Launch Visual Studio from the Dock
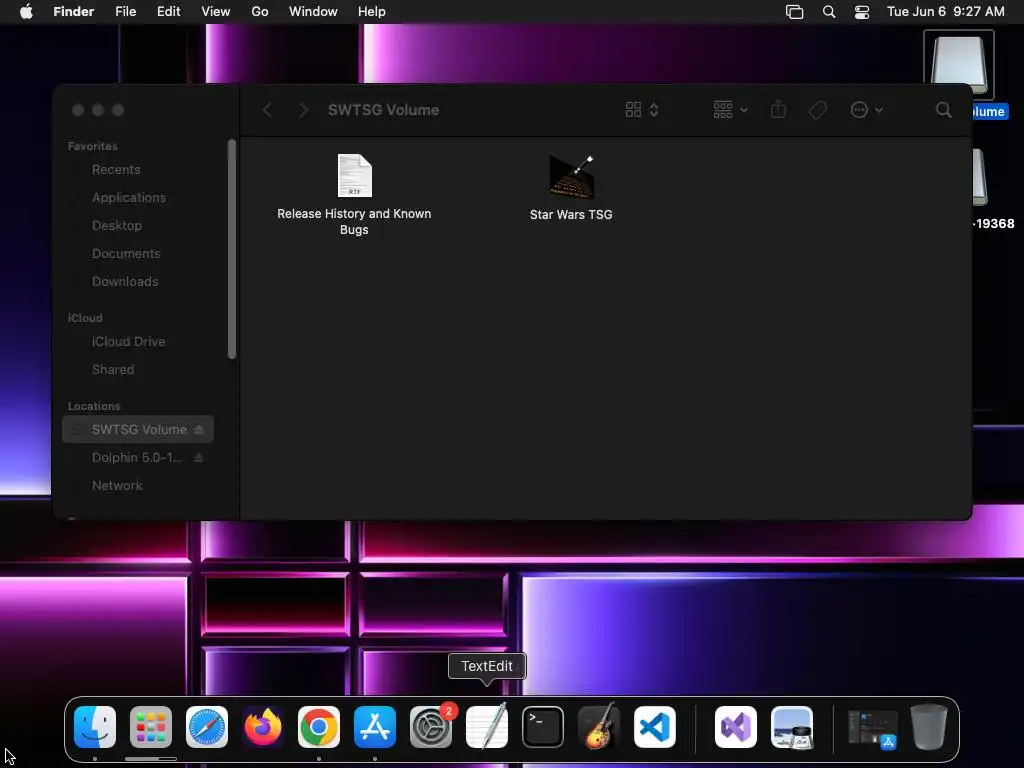 coord(736,727)
